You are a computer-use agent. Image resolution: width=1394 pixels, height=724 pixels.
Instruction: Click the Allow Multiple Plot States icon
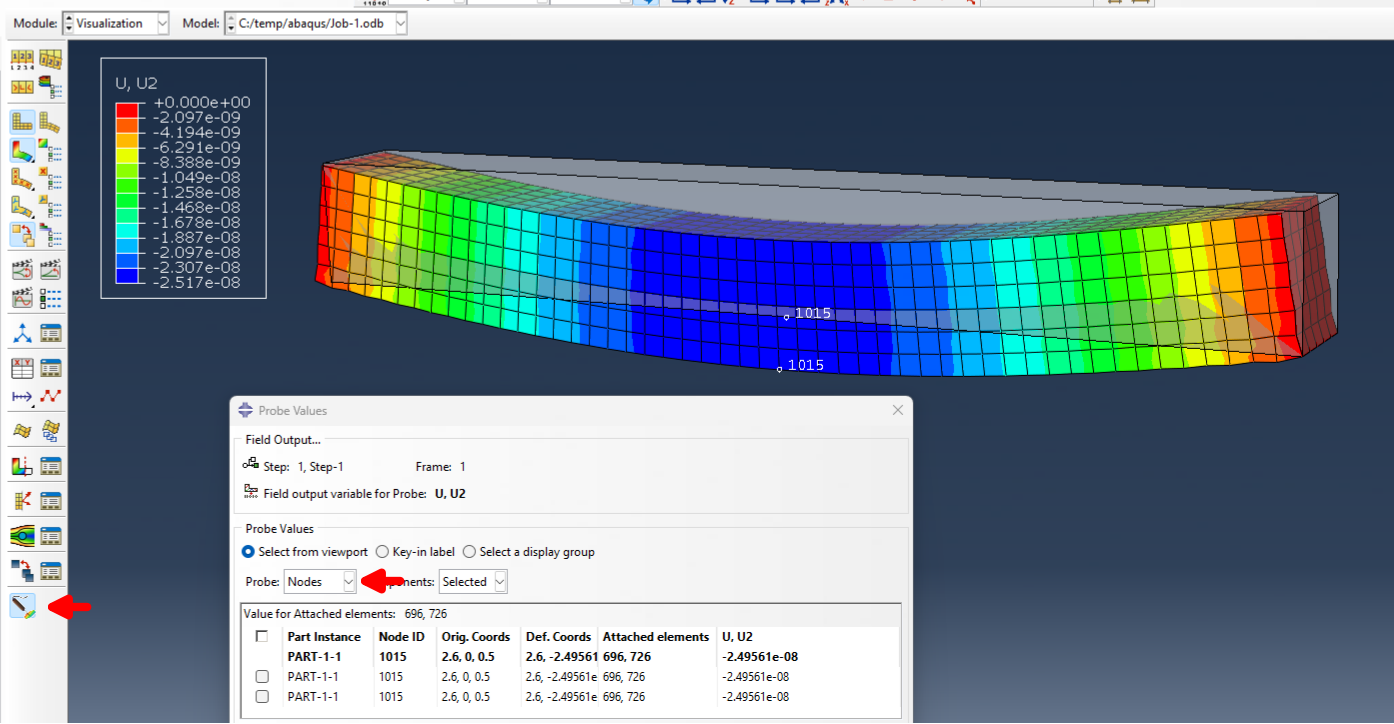pos(22,235)
